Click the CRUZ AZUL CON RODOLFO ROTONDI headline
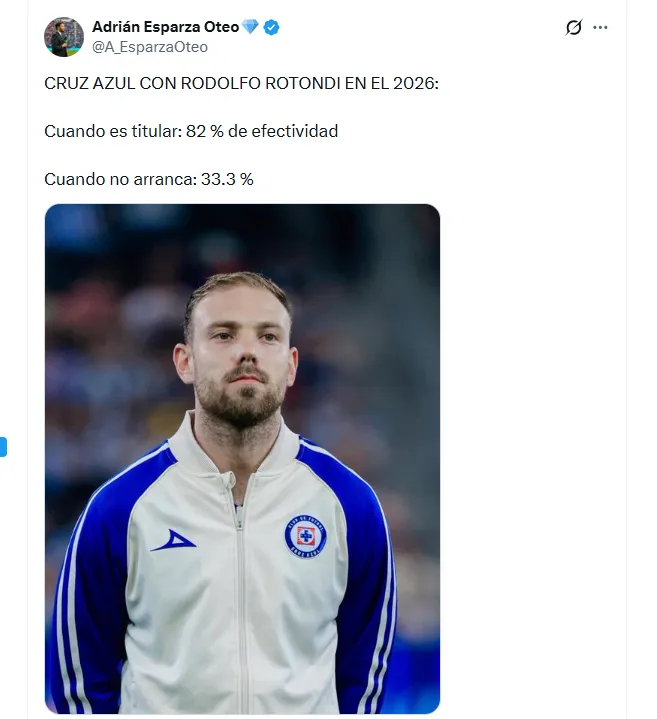Image resolution: width=657 pixels, height=719 pixels. (x=241, y=84)
